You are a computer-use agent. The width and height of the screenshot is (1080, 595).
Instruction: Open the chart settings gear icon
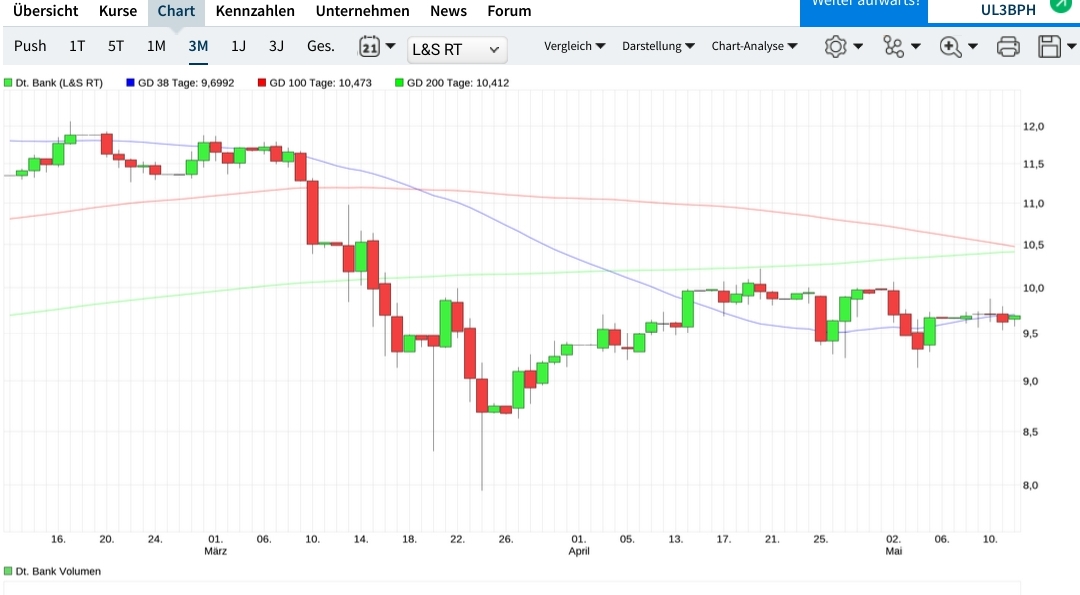(837, 46)
